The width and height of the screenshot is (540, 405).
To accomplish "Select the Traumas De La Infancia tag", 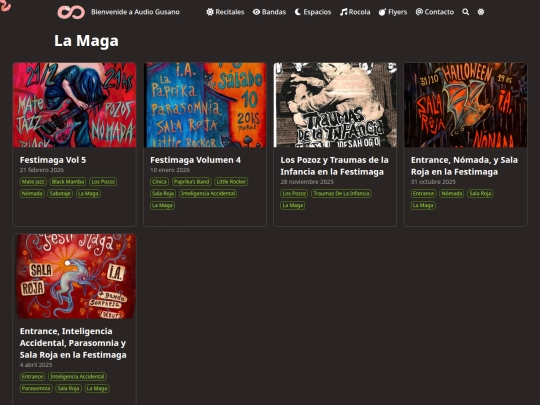I will [341, 194].
